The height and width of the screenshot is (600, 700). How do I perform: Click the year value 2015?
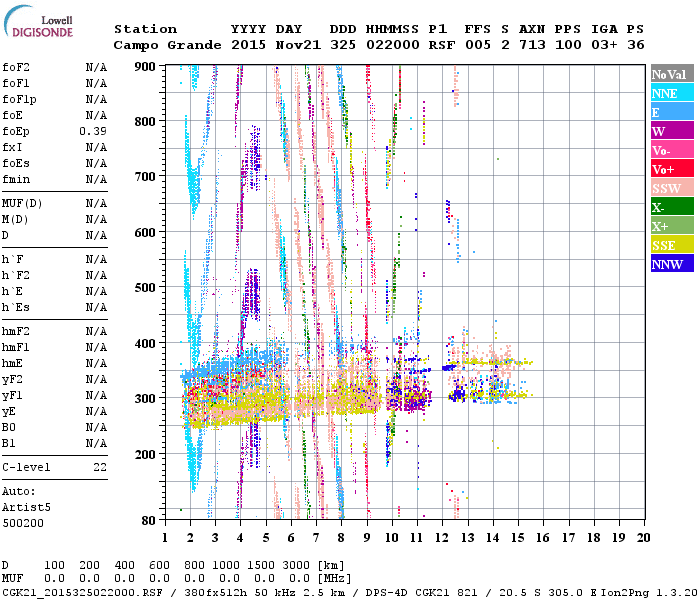coord(249,45)
